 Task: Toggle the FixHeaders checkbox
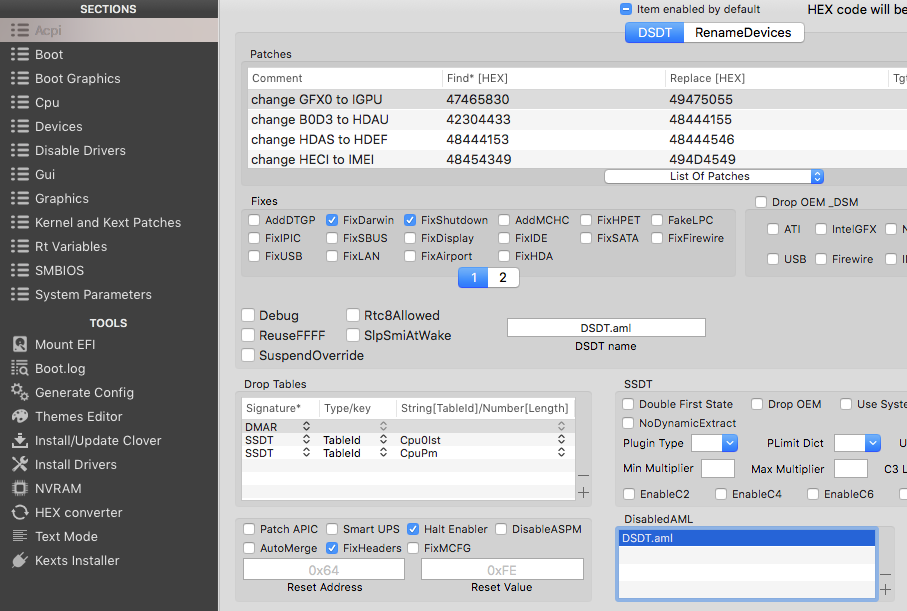coord(332,547)
